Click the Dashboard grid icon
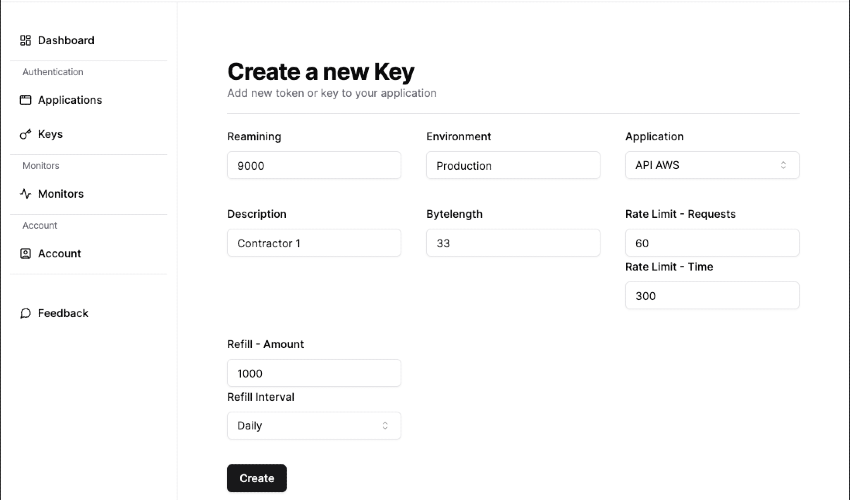Viewport: 850px width, 500px height. tap(25, 40)
